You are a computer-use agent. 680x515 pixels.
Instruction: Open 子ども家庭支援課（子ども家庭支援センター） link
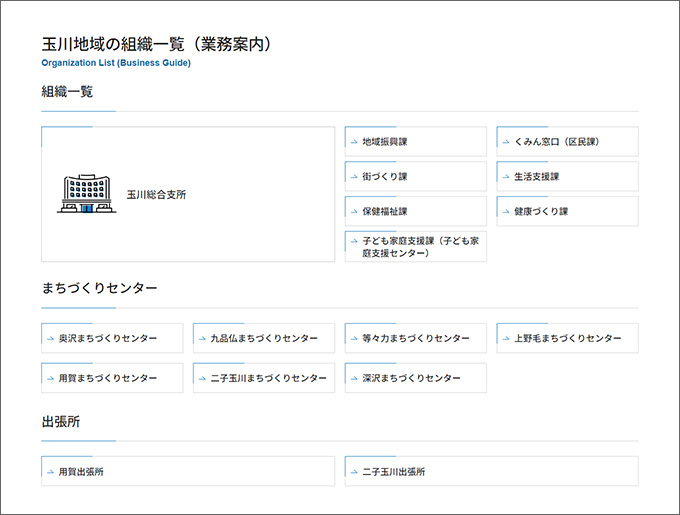[415, 247]
